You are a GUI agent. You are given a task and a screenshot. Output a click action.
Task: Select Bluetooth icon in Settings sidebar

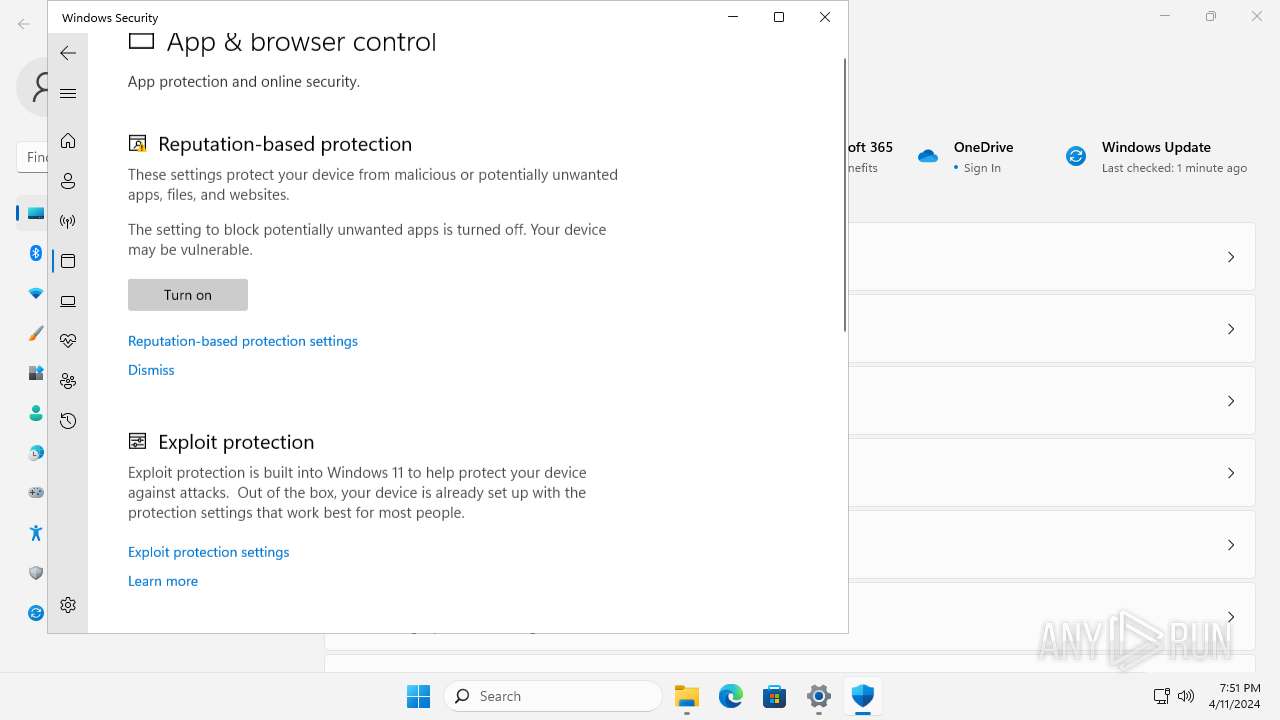point(36,253)
